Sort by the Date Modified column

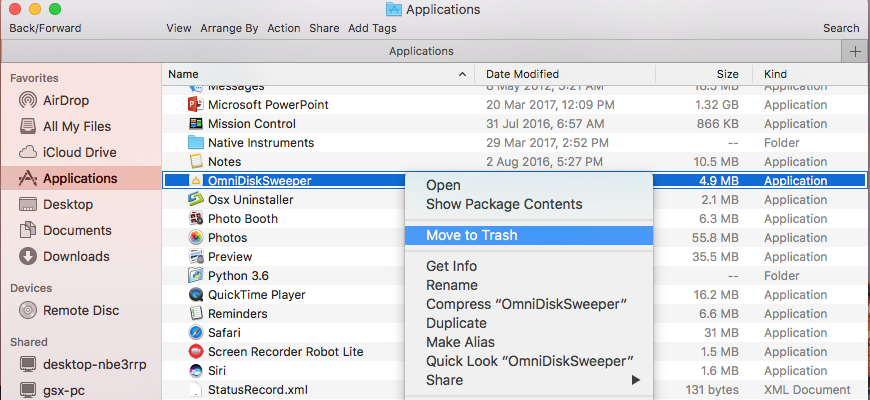(x=565, y=74)
